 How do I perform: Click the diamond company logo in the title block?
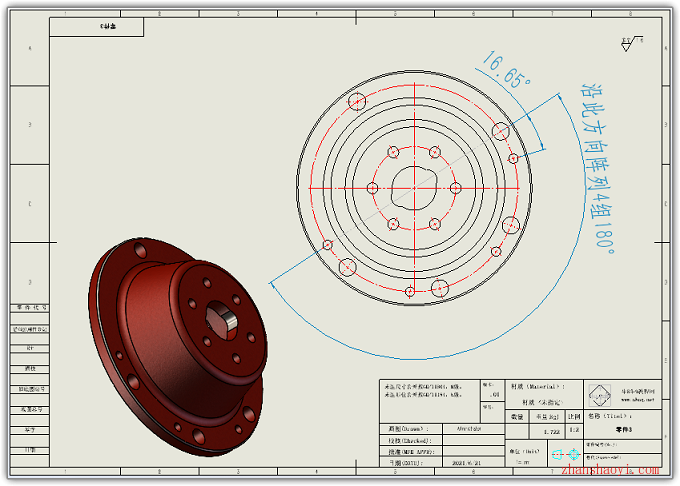coord(600,395)
